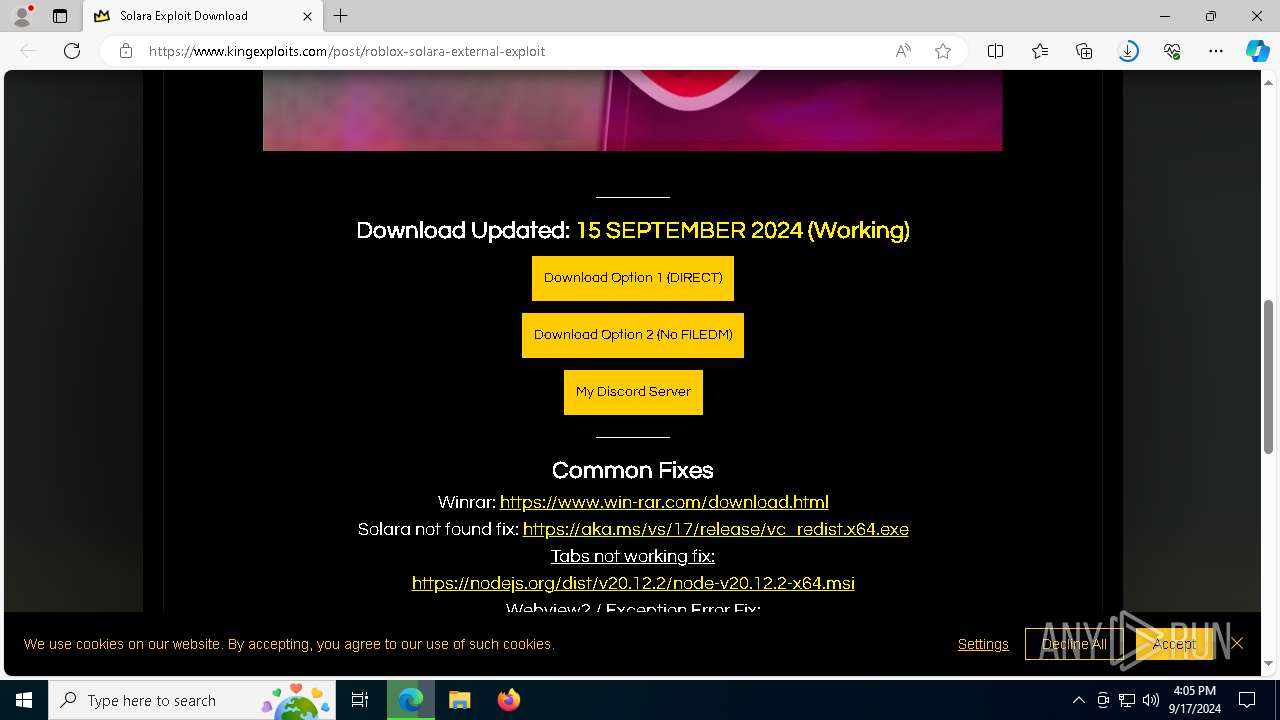This screenshot has width=1280, height=720.
Task: Open the Read aloud feature
Action: pos(903,51)
